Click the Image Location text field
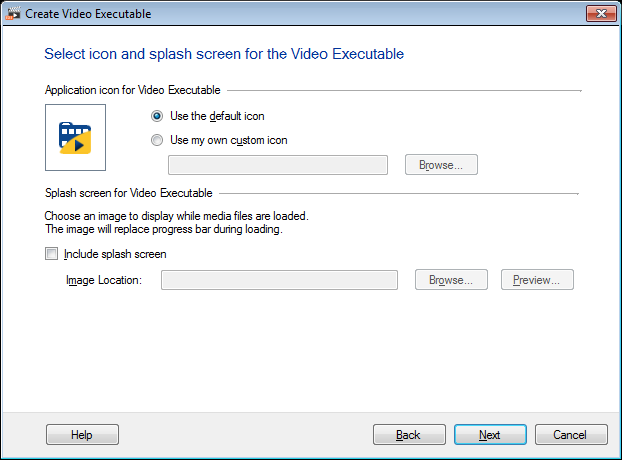 click(x=279, y=280)
